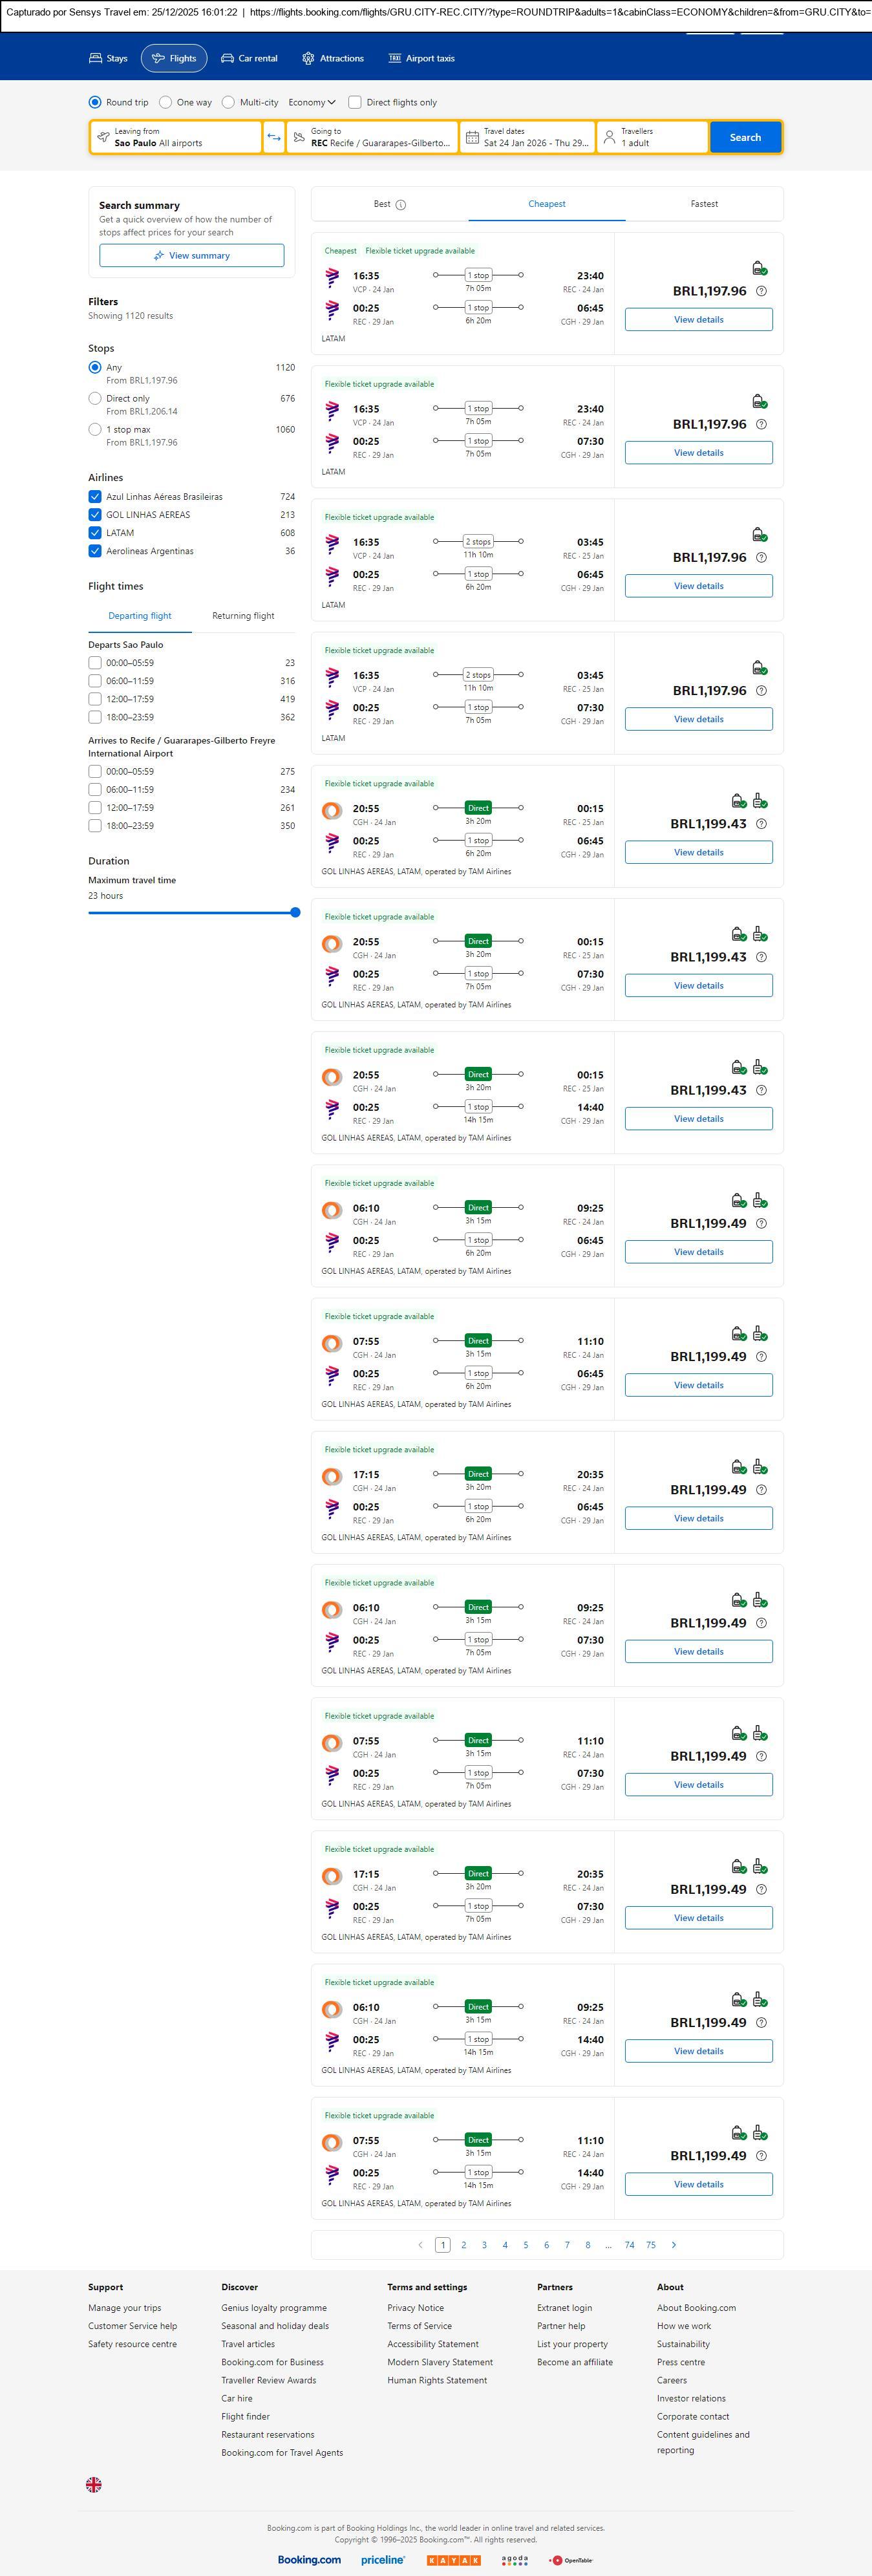This screenshot has height=2576, width=872.
Task: Switch to the Fastest sorting tab
Action: 704,204
